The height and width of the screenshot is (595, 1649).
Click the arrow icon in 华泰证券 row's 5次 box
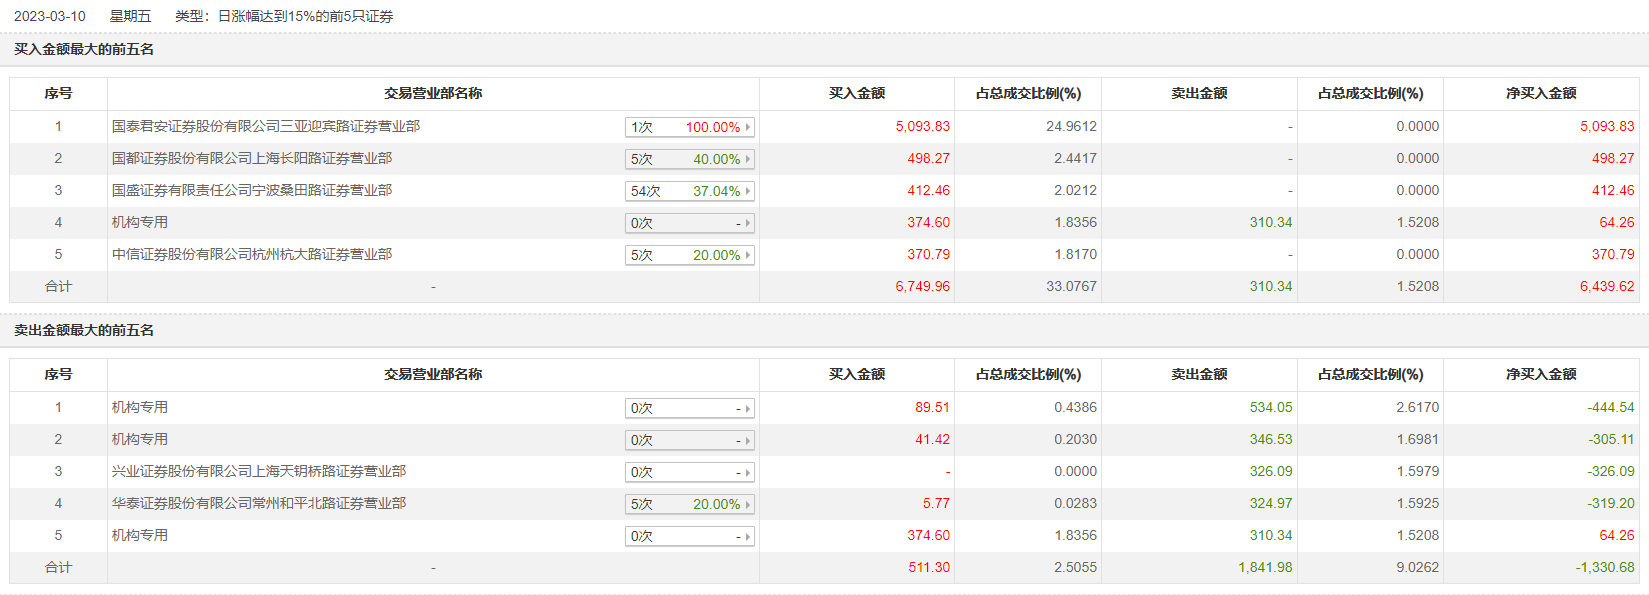click(747, 504)
